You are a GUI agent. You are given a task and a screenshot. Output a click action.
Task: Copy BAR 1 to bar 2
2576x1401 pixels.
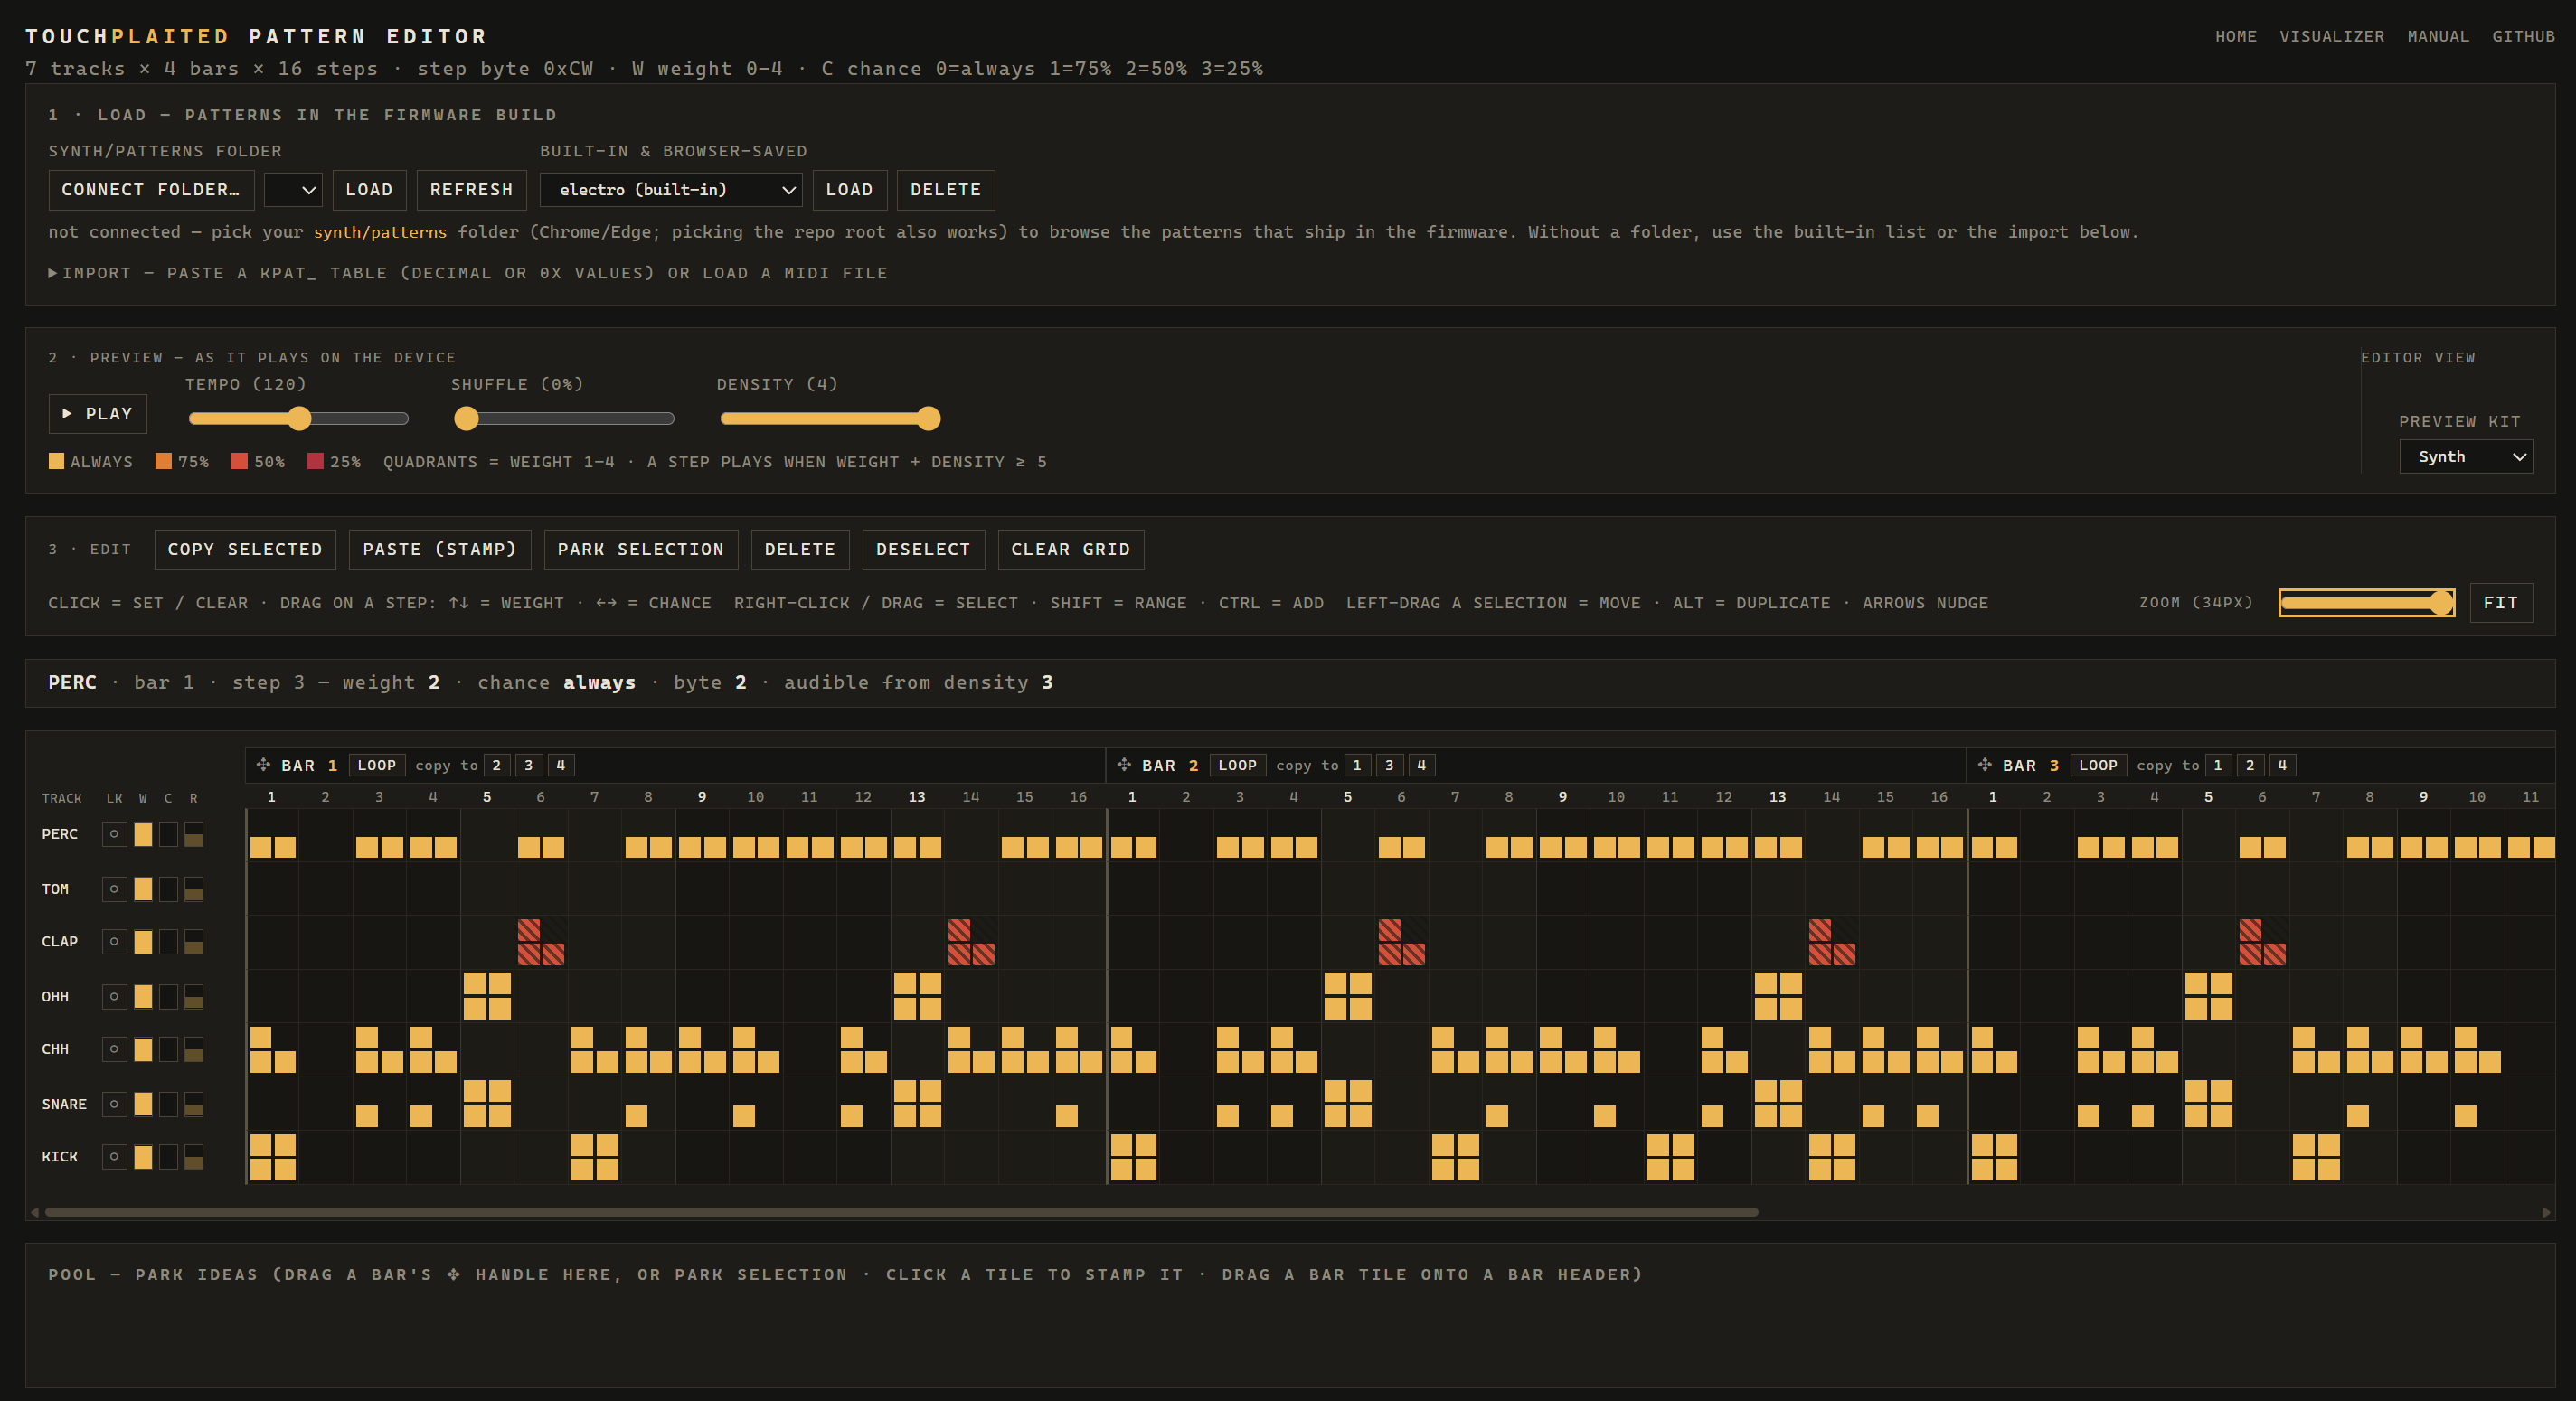click(496, 765)
